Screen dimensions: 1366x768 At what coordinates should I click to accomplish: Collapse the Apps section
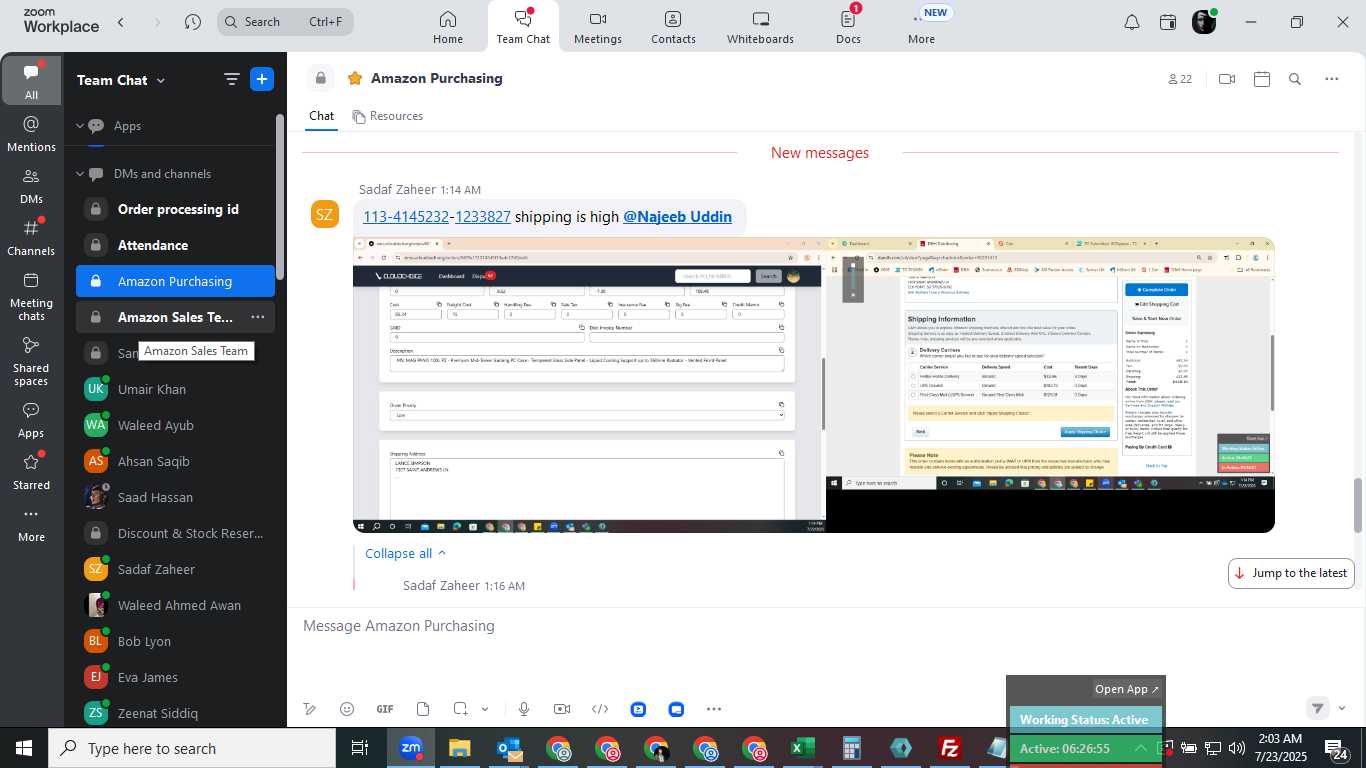80,126
